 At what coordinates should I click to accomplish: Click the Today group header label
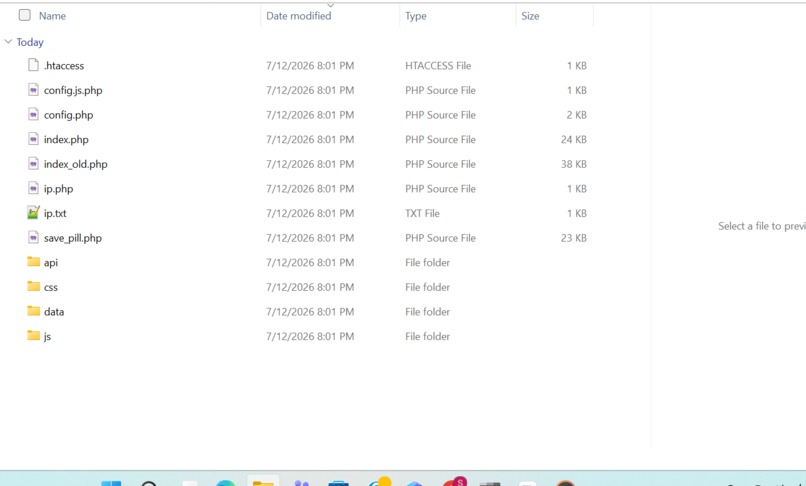30,42
